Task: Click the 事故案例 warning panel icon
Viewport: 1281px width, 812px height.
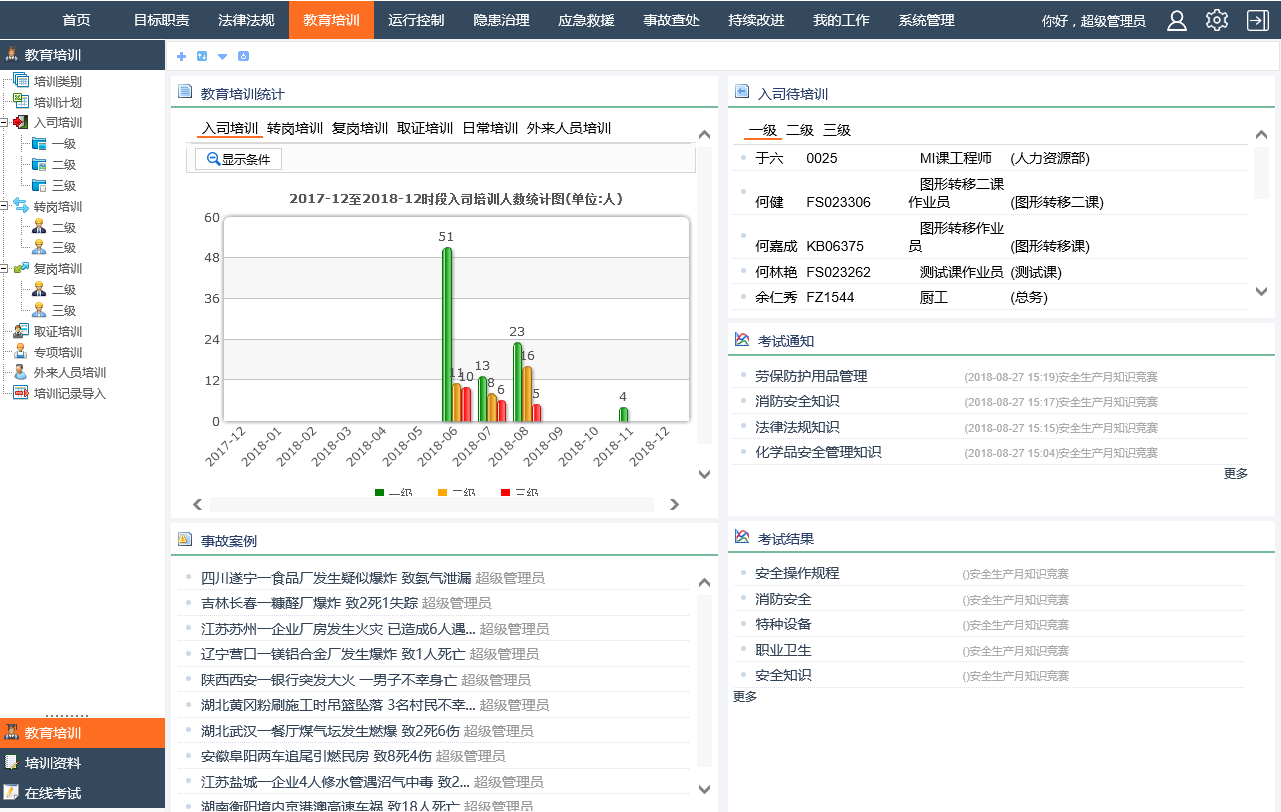Action: point(184,539)
